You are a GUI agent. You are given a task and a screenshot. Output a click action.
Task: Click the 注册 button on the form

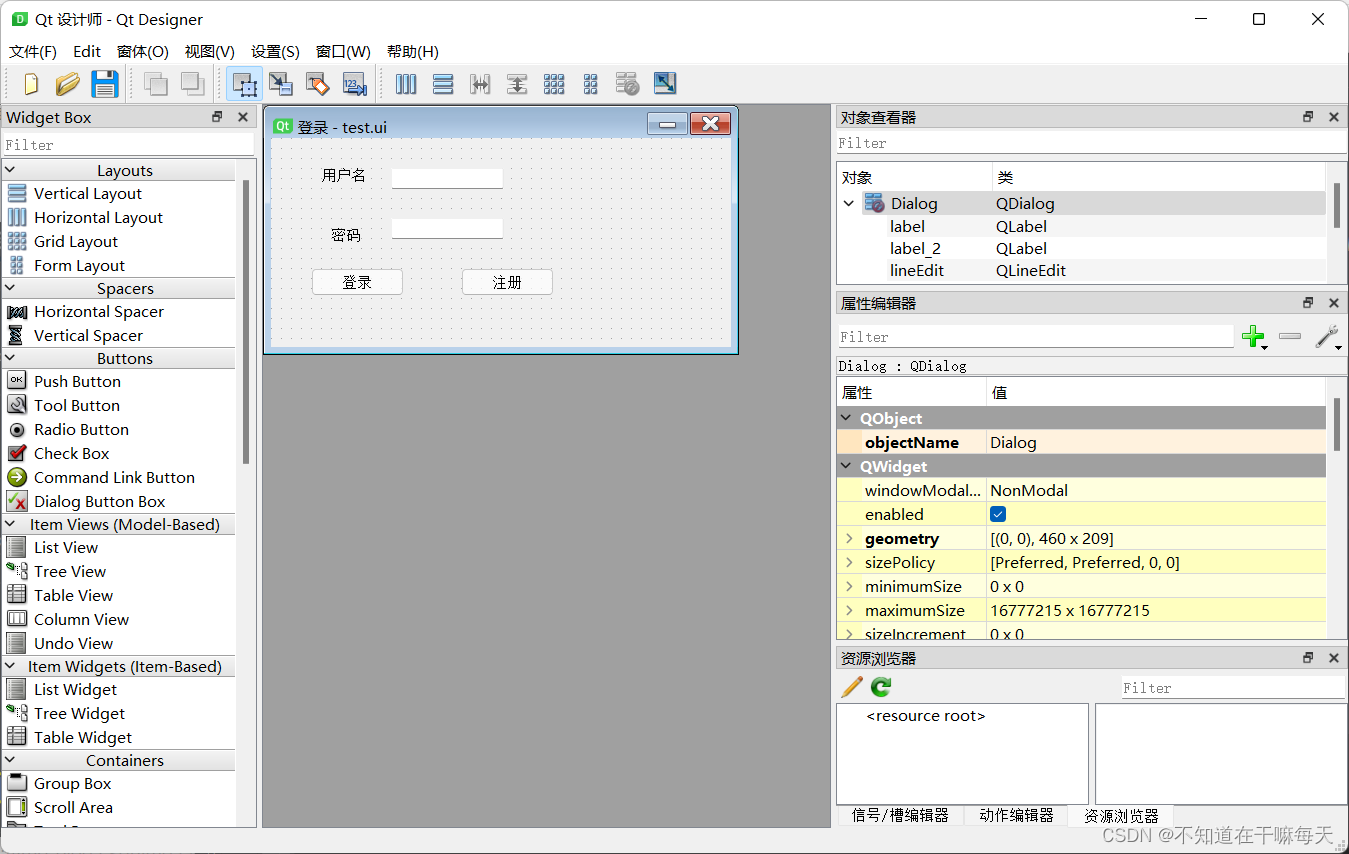click(x=507, y=282)
